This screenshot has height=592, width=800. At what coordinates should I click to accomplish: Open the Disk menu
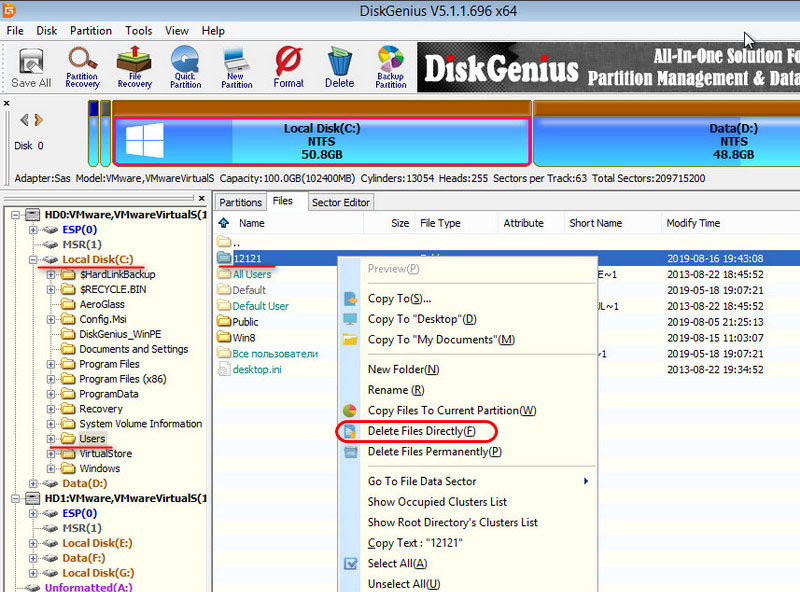(x=46, y=31)
